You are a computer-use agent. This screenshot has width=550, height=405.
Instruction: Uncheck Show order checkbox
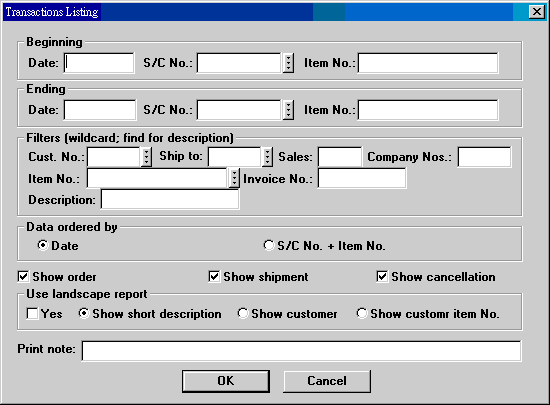click(x=23, y=277)
